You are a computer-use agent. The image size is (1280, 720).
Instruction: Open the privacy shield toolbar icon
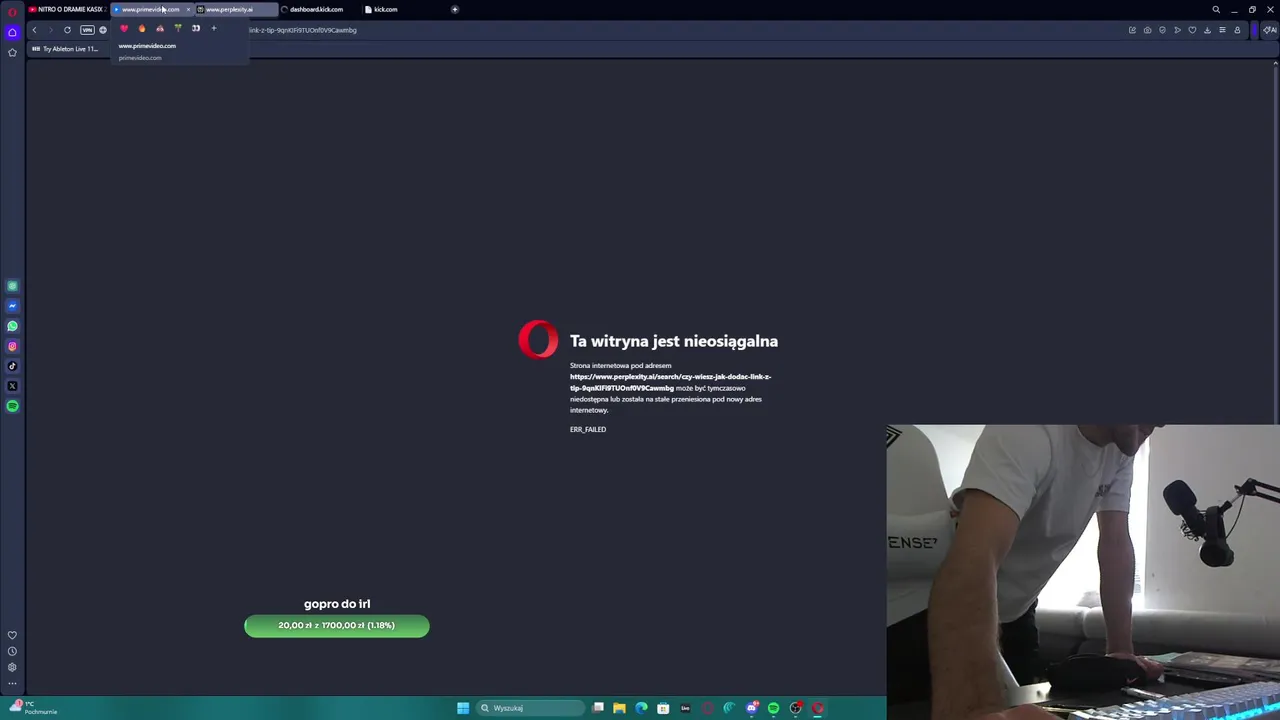point(1162,30)
